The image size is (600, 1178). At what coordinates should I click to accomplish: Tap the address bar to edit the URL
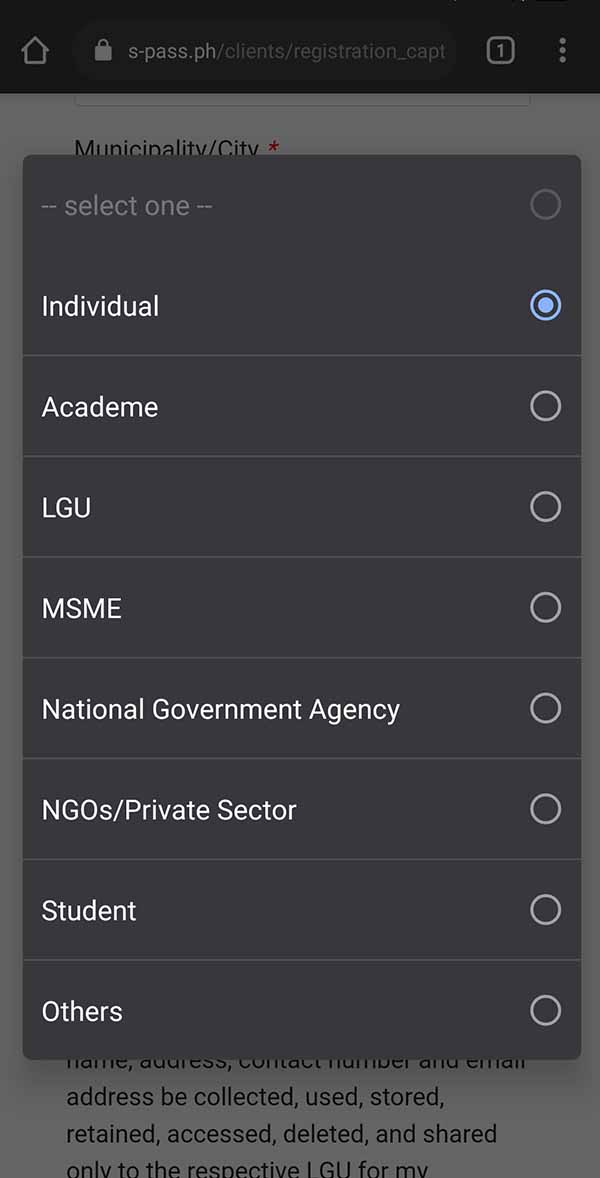[x=280, y=50]
